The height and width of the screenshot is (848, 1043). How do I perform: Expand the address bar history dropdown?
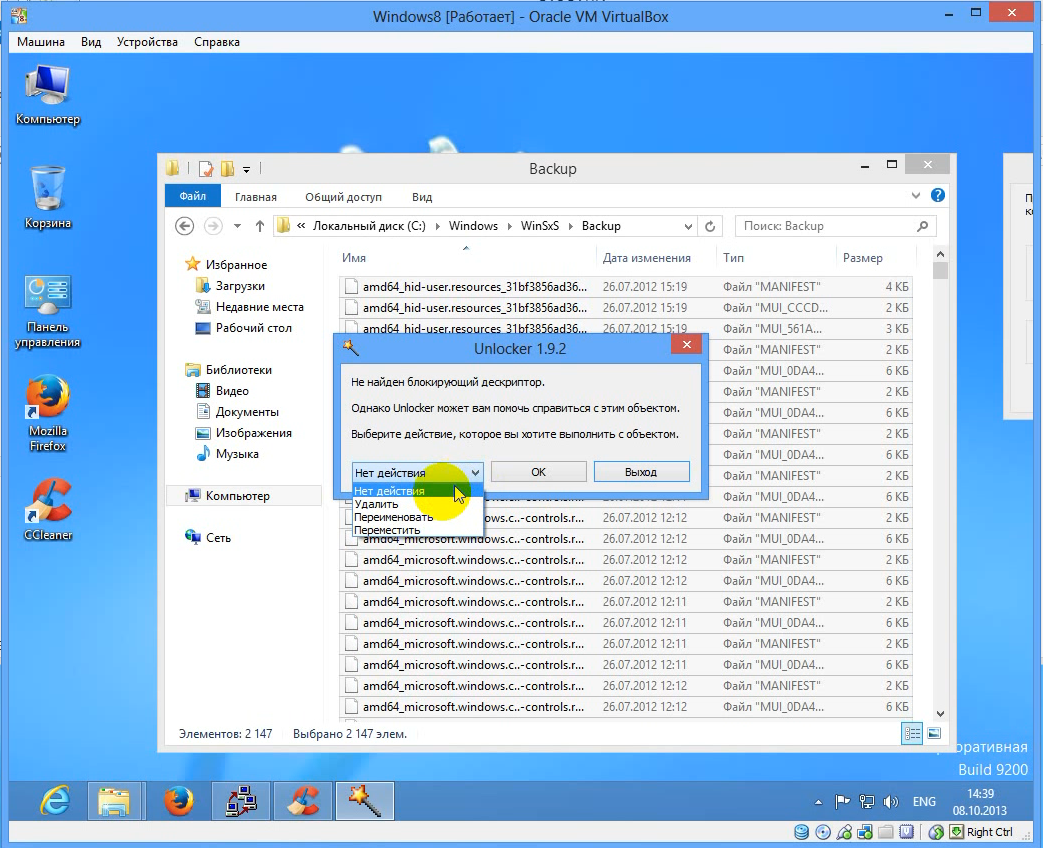tap(688, 226)
